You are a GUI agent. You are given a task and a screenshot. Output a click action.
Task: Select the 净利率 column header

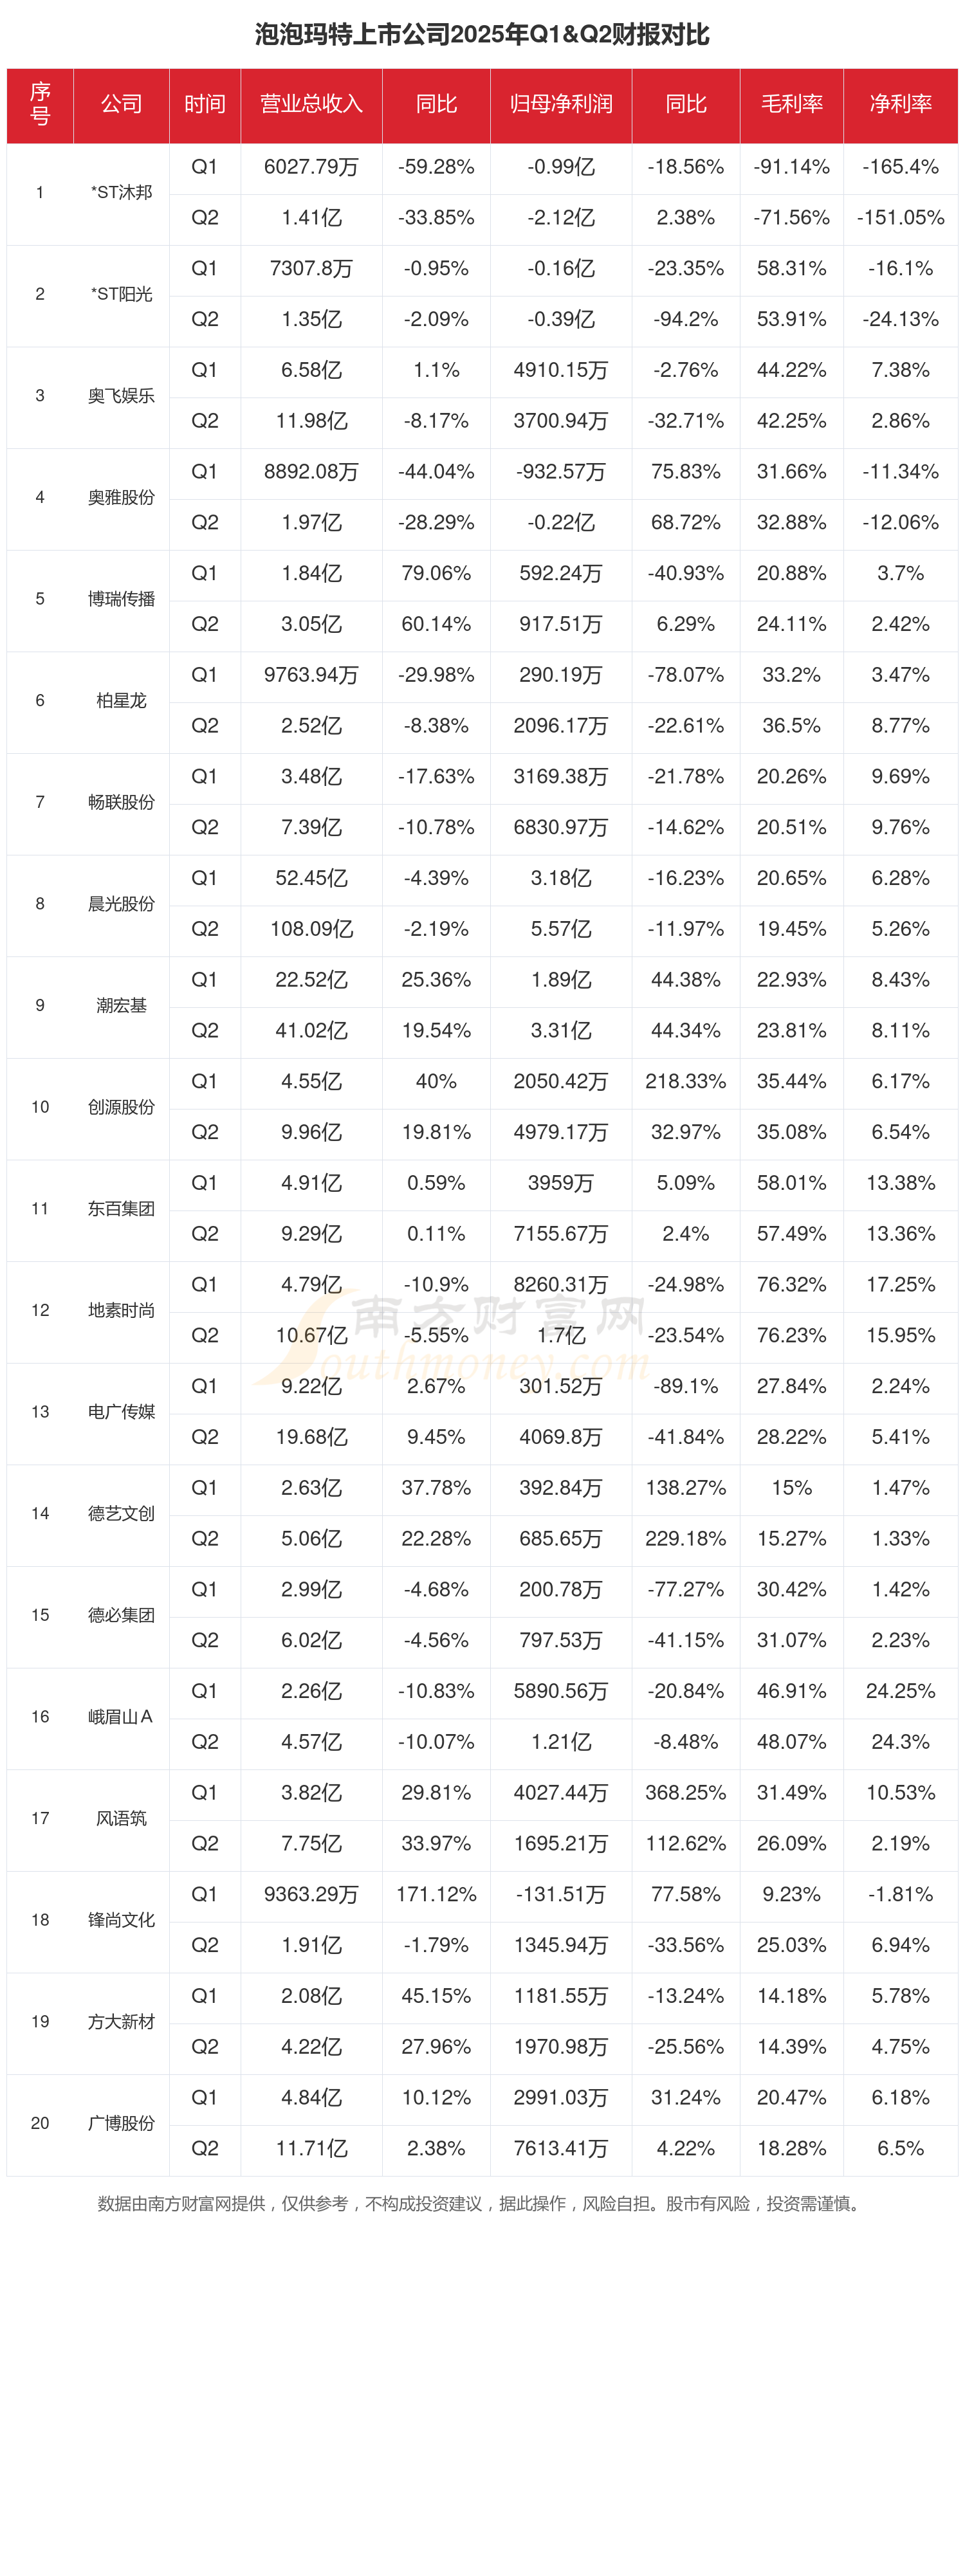point(900,104)
